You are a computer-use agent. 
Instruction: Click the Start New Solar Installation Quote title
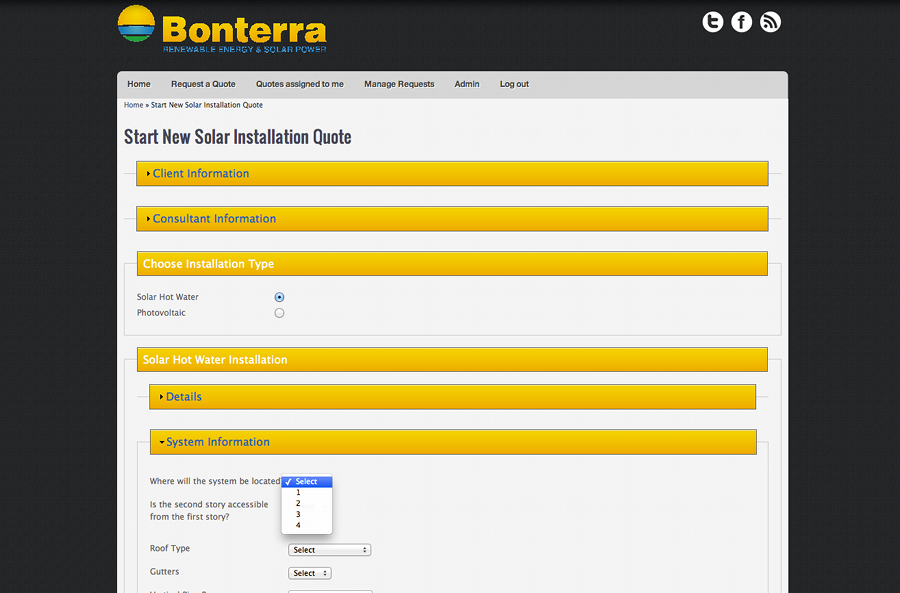(x=238, y=137)
